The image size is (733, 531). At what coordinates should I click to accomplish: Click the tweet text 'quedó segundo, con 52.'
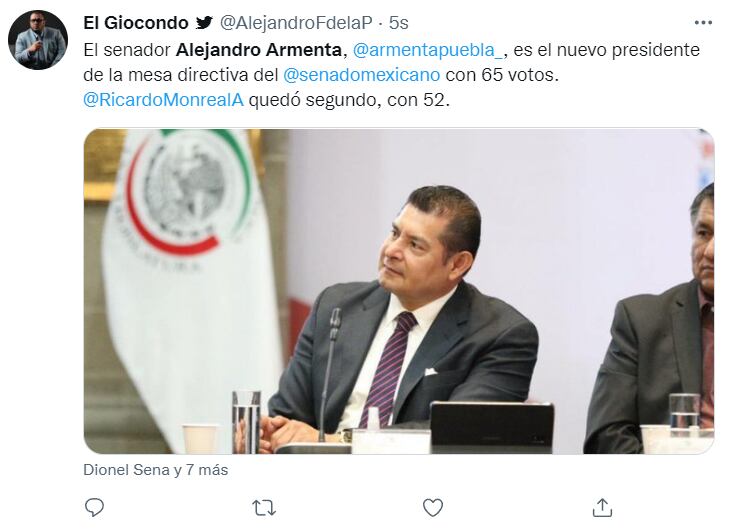click(349, 100)
